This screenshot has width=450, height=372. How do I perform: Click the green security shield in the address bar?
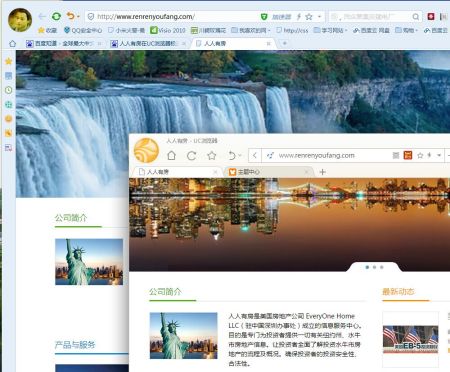click(x=264, y=16)
